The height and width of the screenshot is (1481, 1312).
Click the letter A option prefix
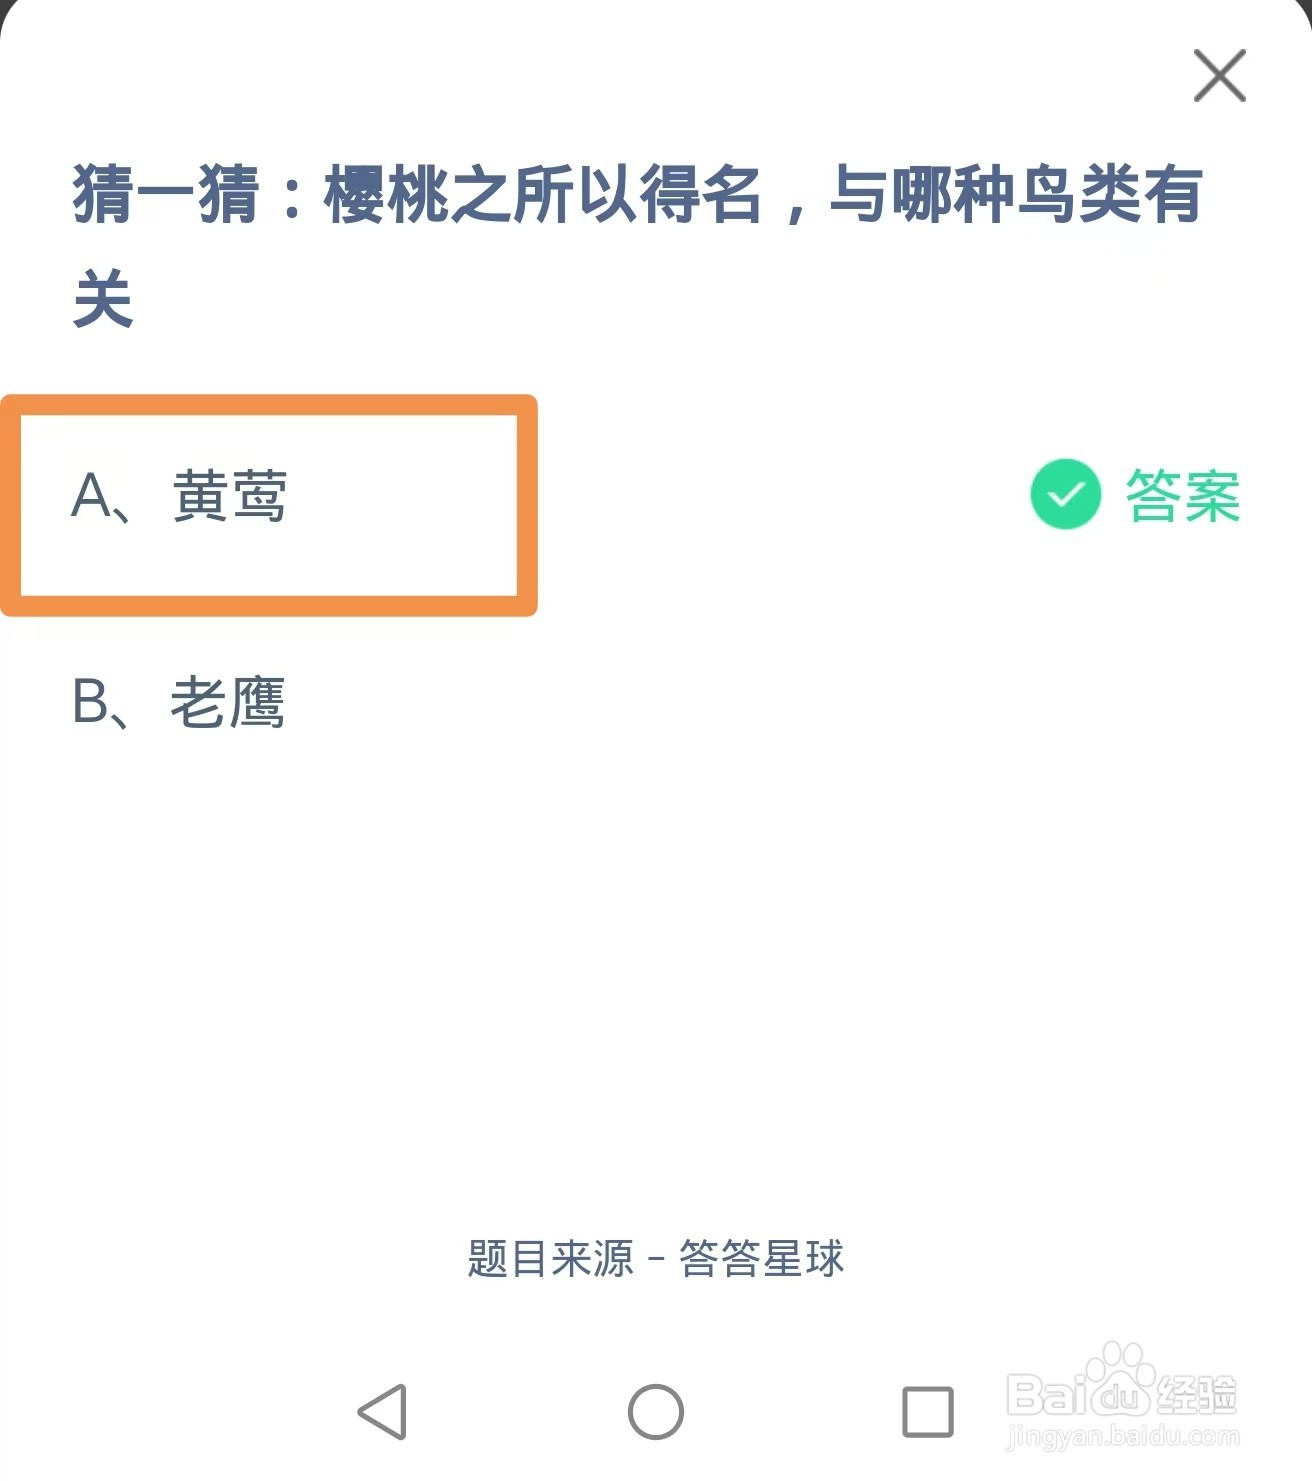(93, 496)
